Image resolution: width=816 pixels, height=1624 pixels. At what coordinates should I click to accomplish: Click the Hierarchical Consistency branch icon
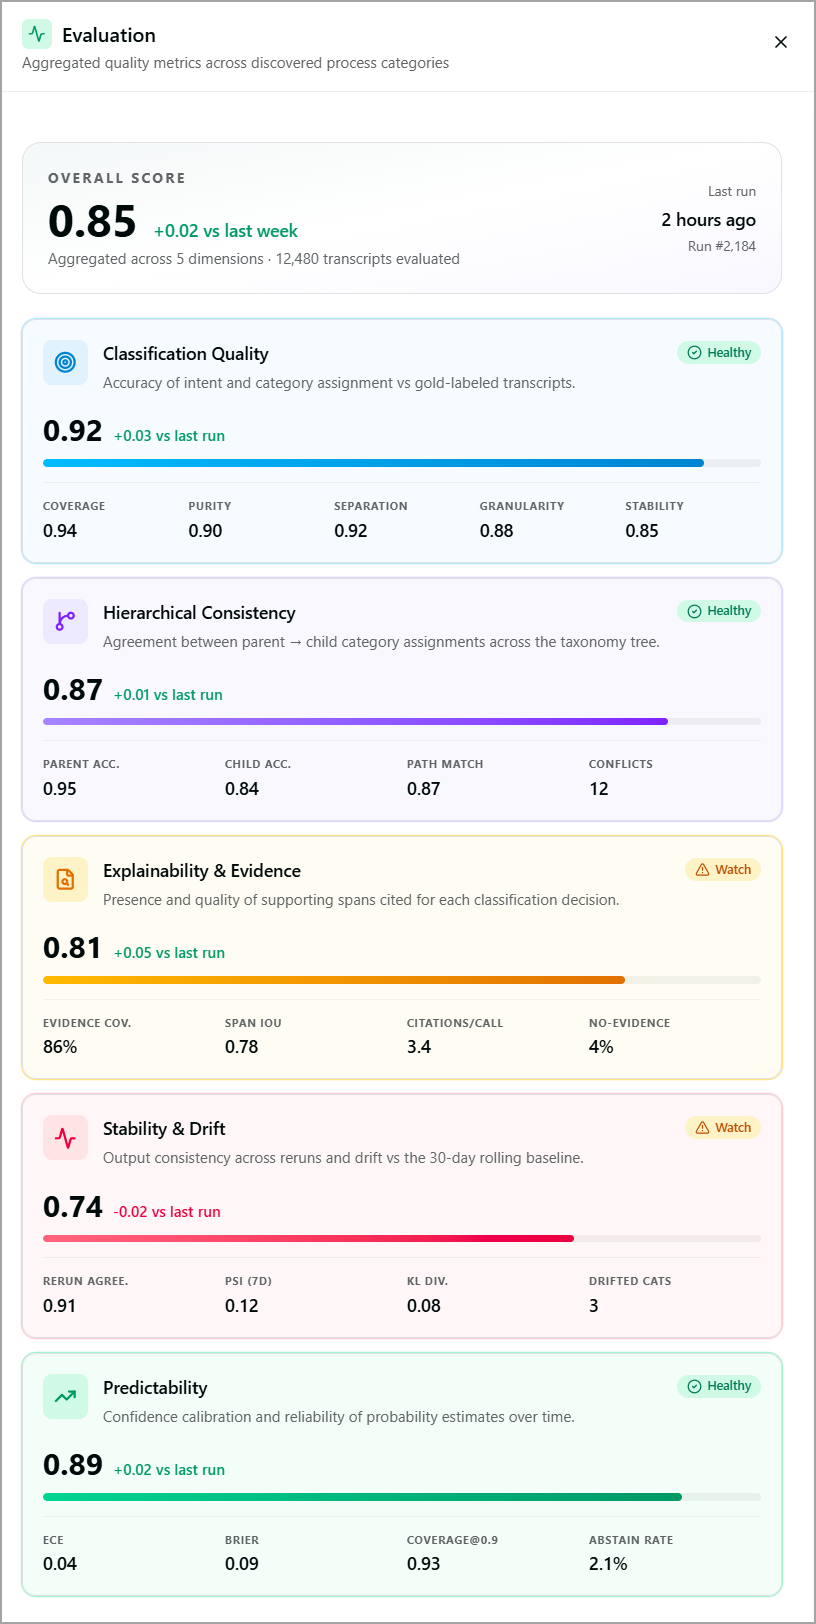(x=65, y=621)
